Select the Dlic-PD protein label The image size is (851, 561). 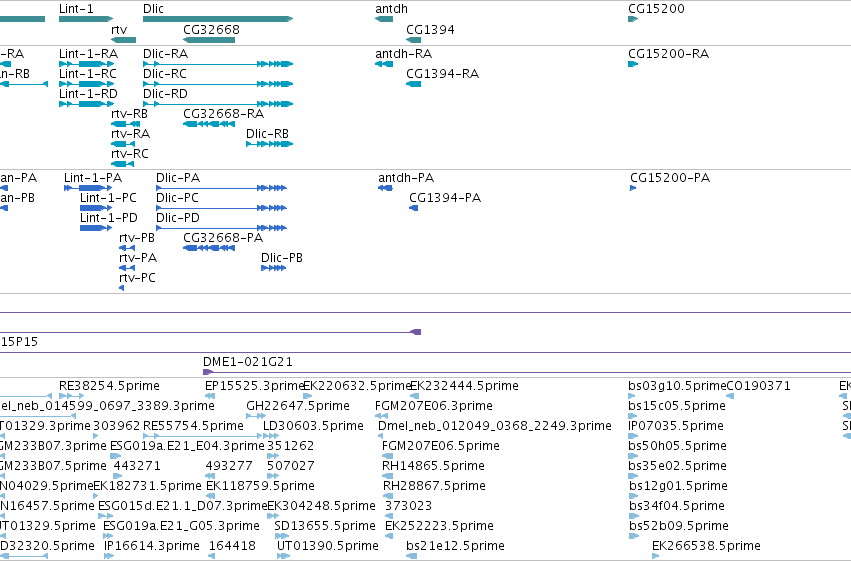click(177, 218)
